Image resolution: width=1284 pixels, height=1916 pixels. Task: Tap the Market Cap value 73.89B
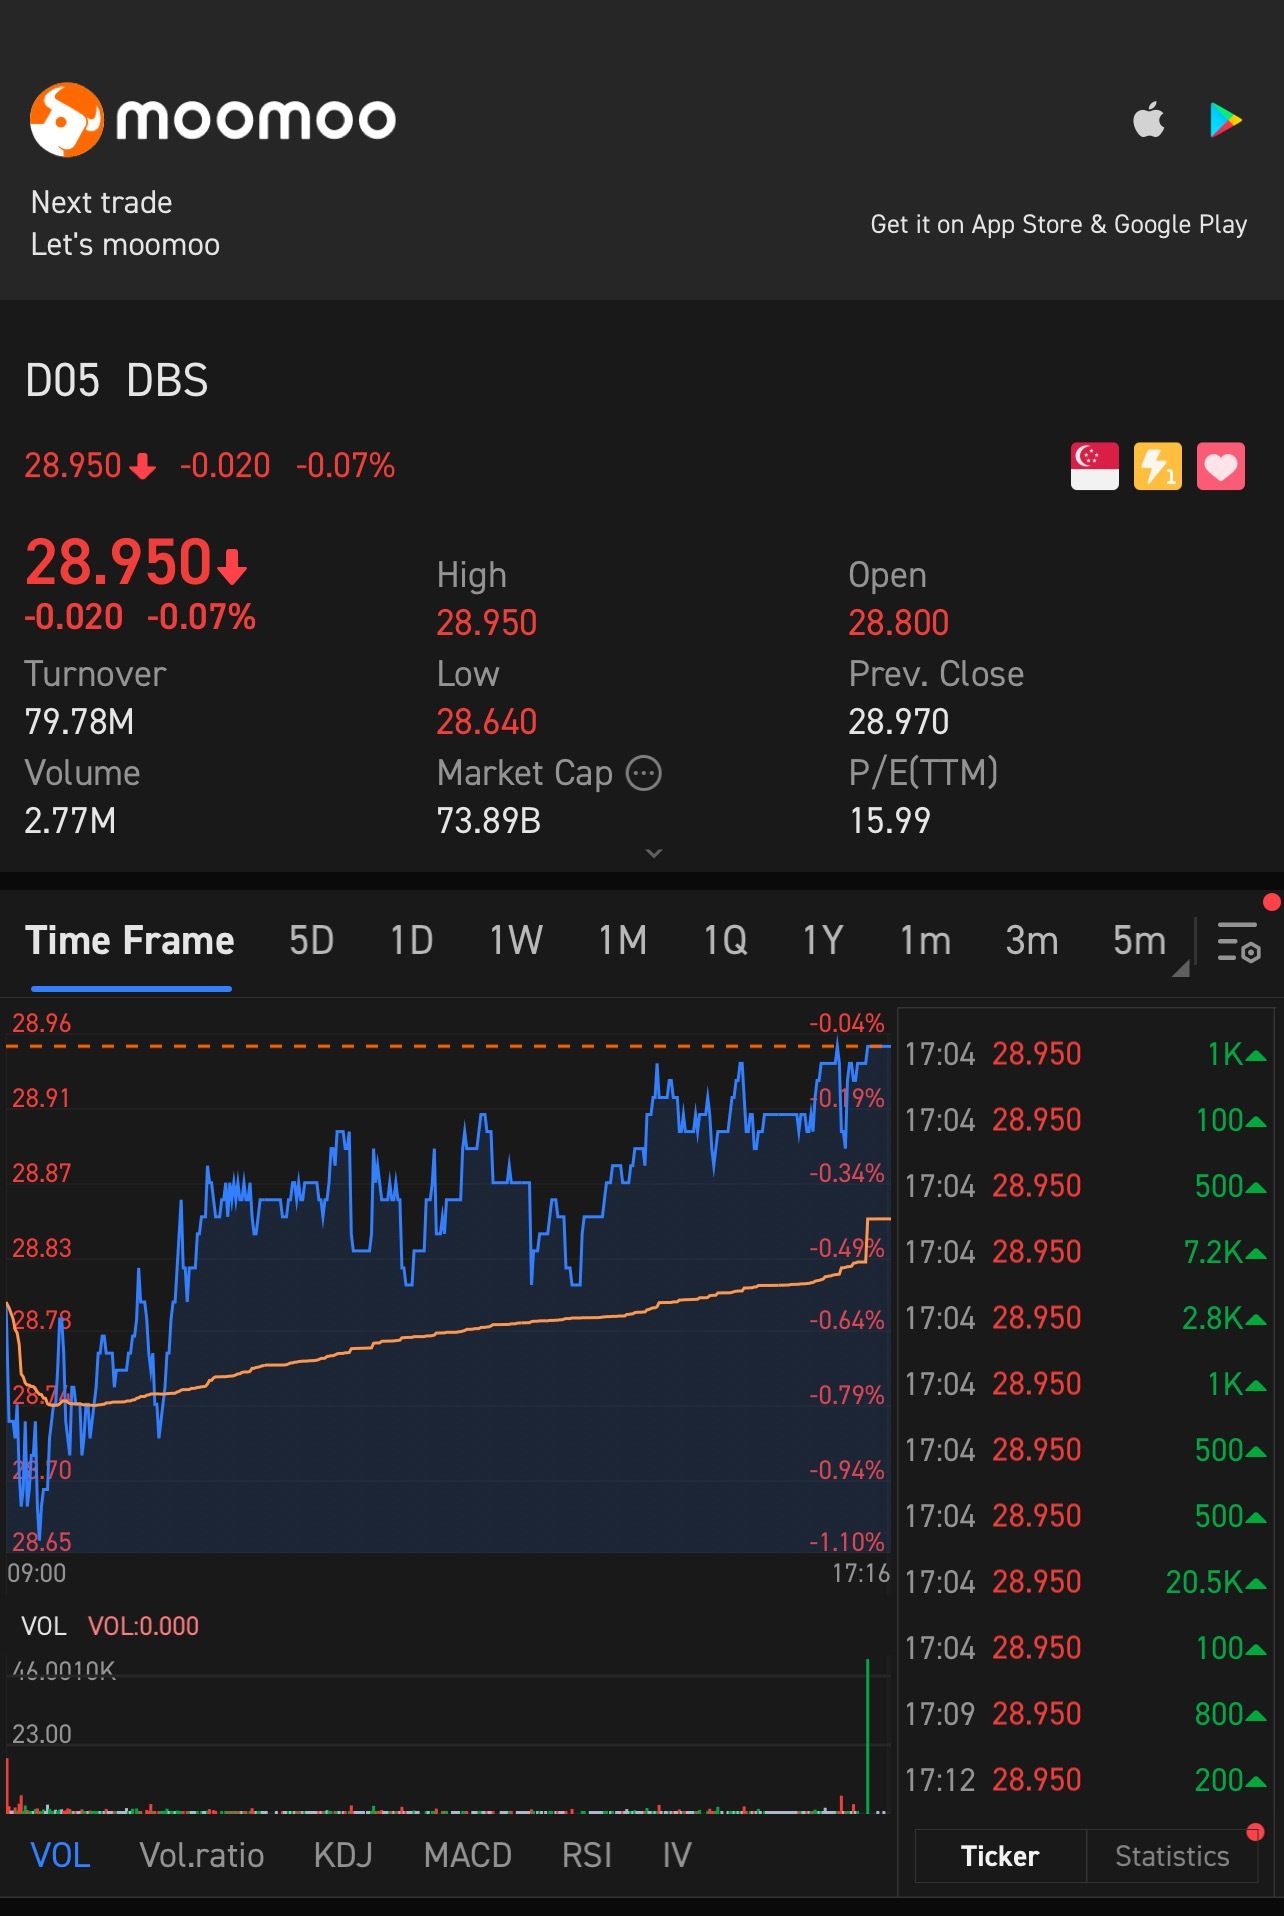tap(489, 820)
